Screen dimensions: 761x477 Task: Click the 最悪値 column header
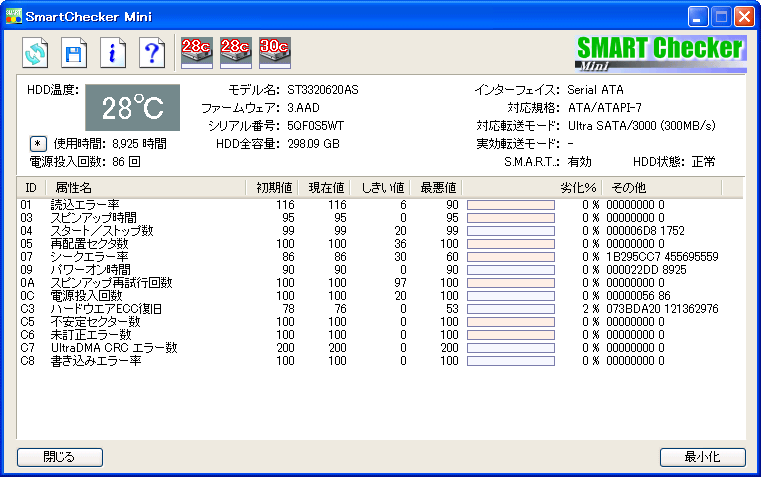436,187
